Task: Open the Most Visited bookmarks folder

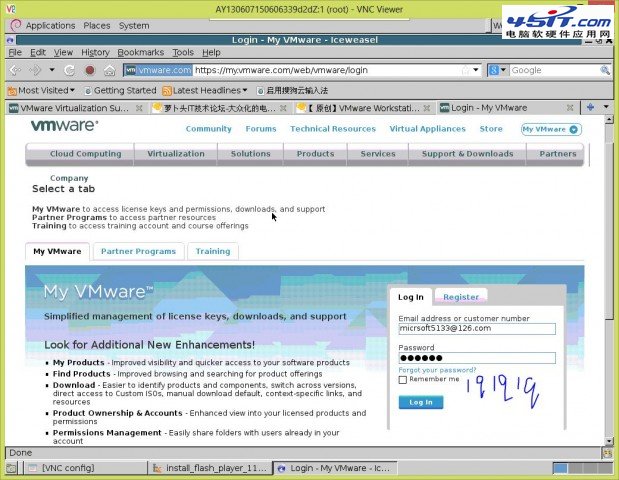Action: [x=41, y=90]
